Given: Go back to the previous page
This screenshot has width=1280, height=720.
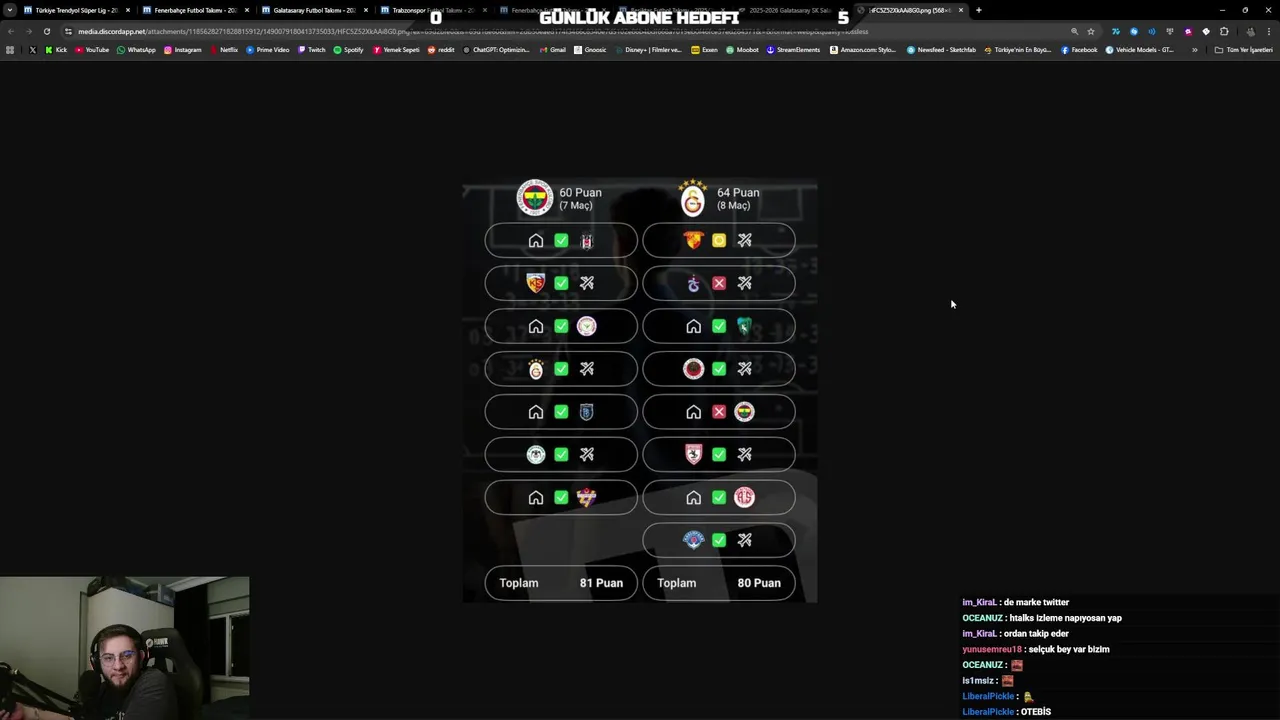Looking at the screenshot, I should (11, 31).
